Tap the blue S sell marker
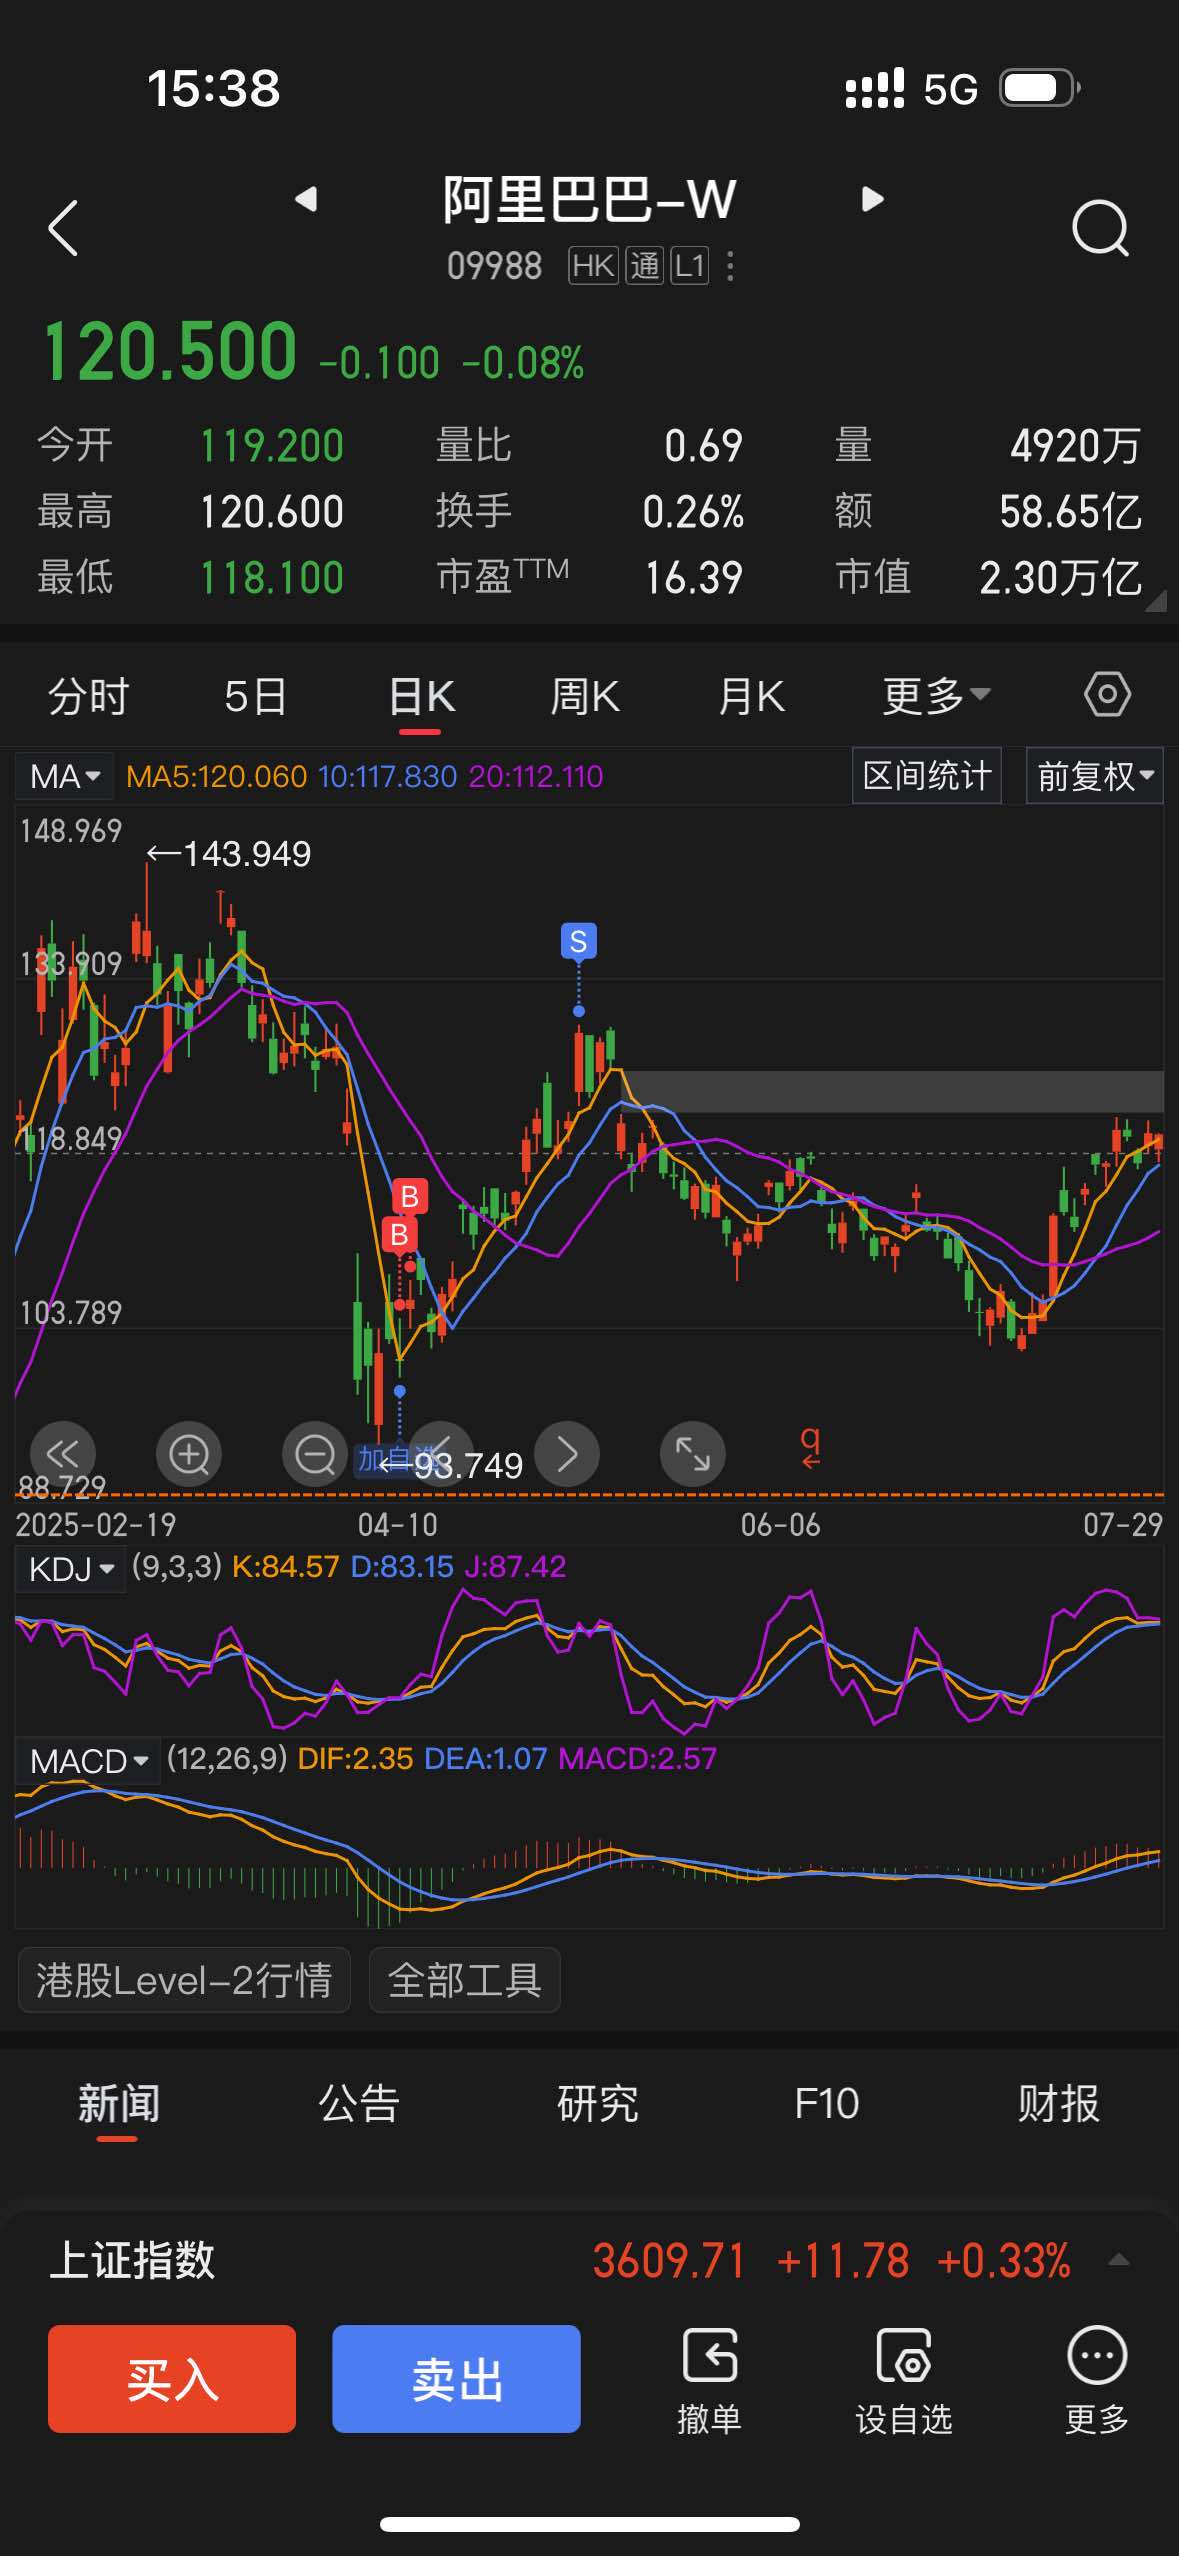Viewport: 1179px width, 2556px height. [578, 941]
